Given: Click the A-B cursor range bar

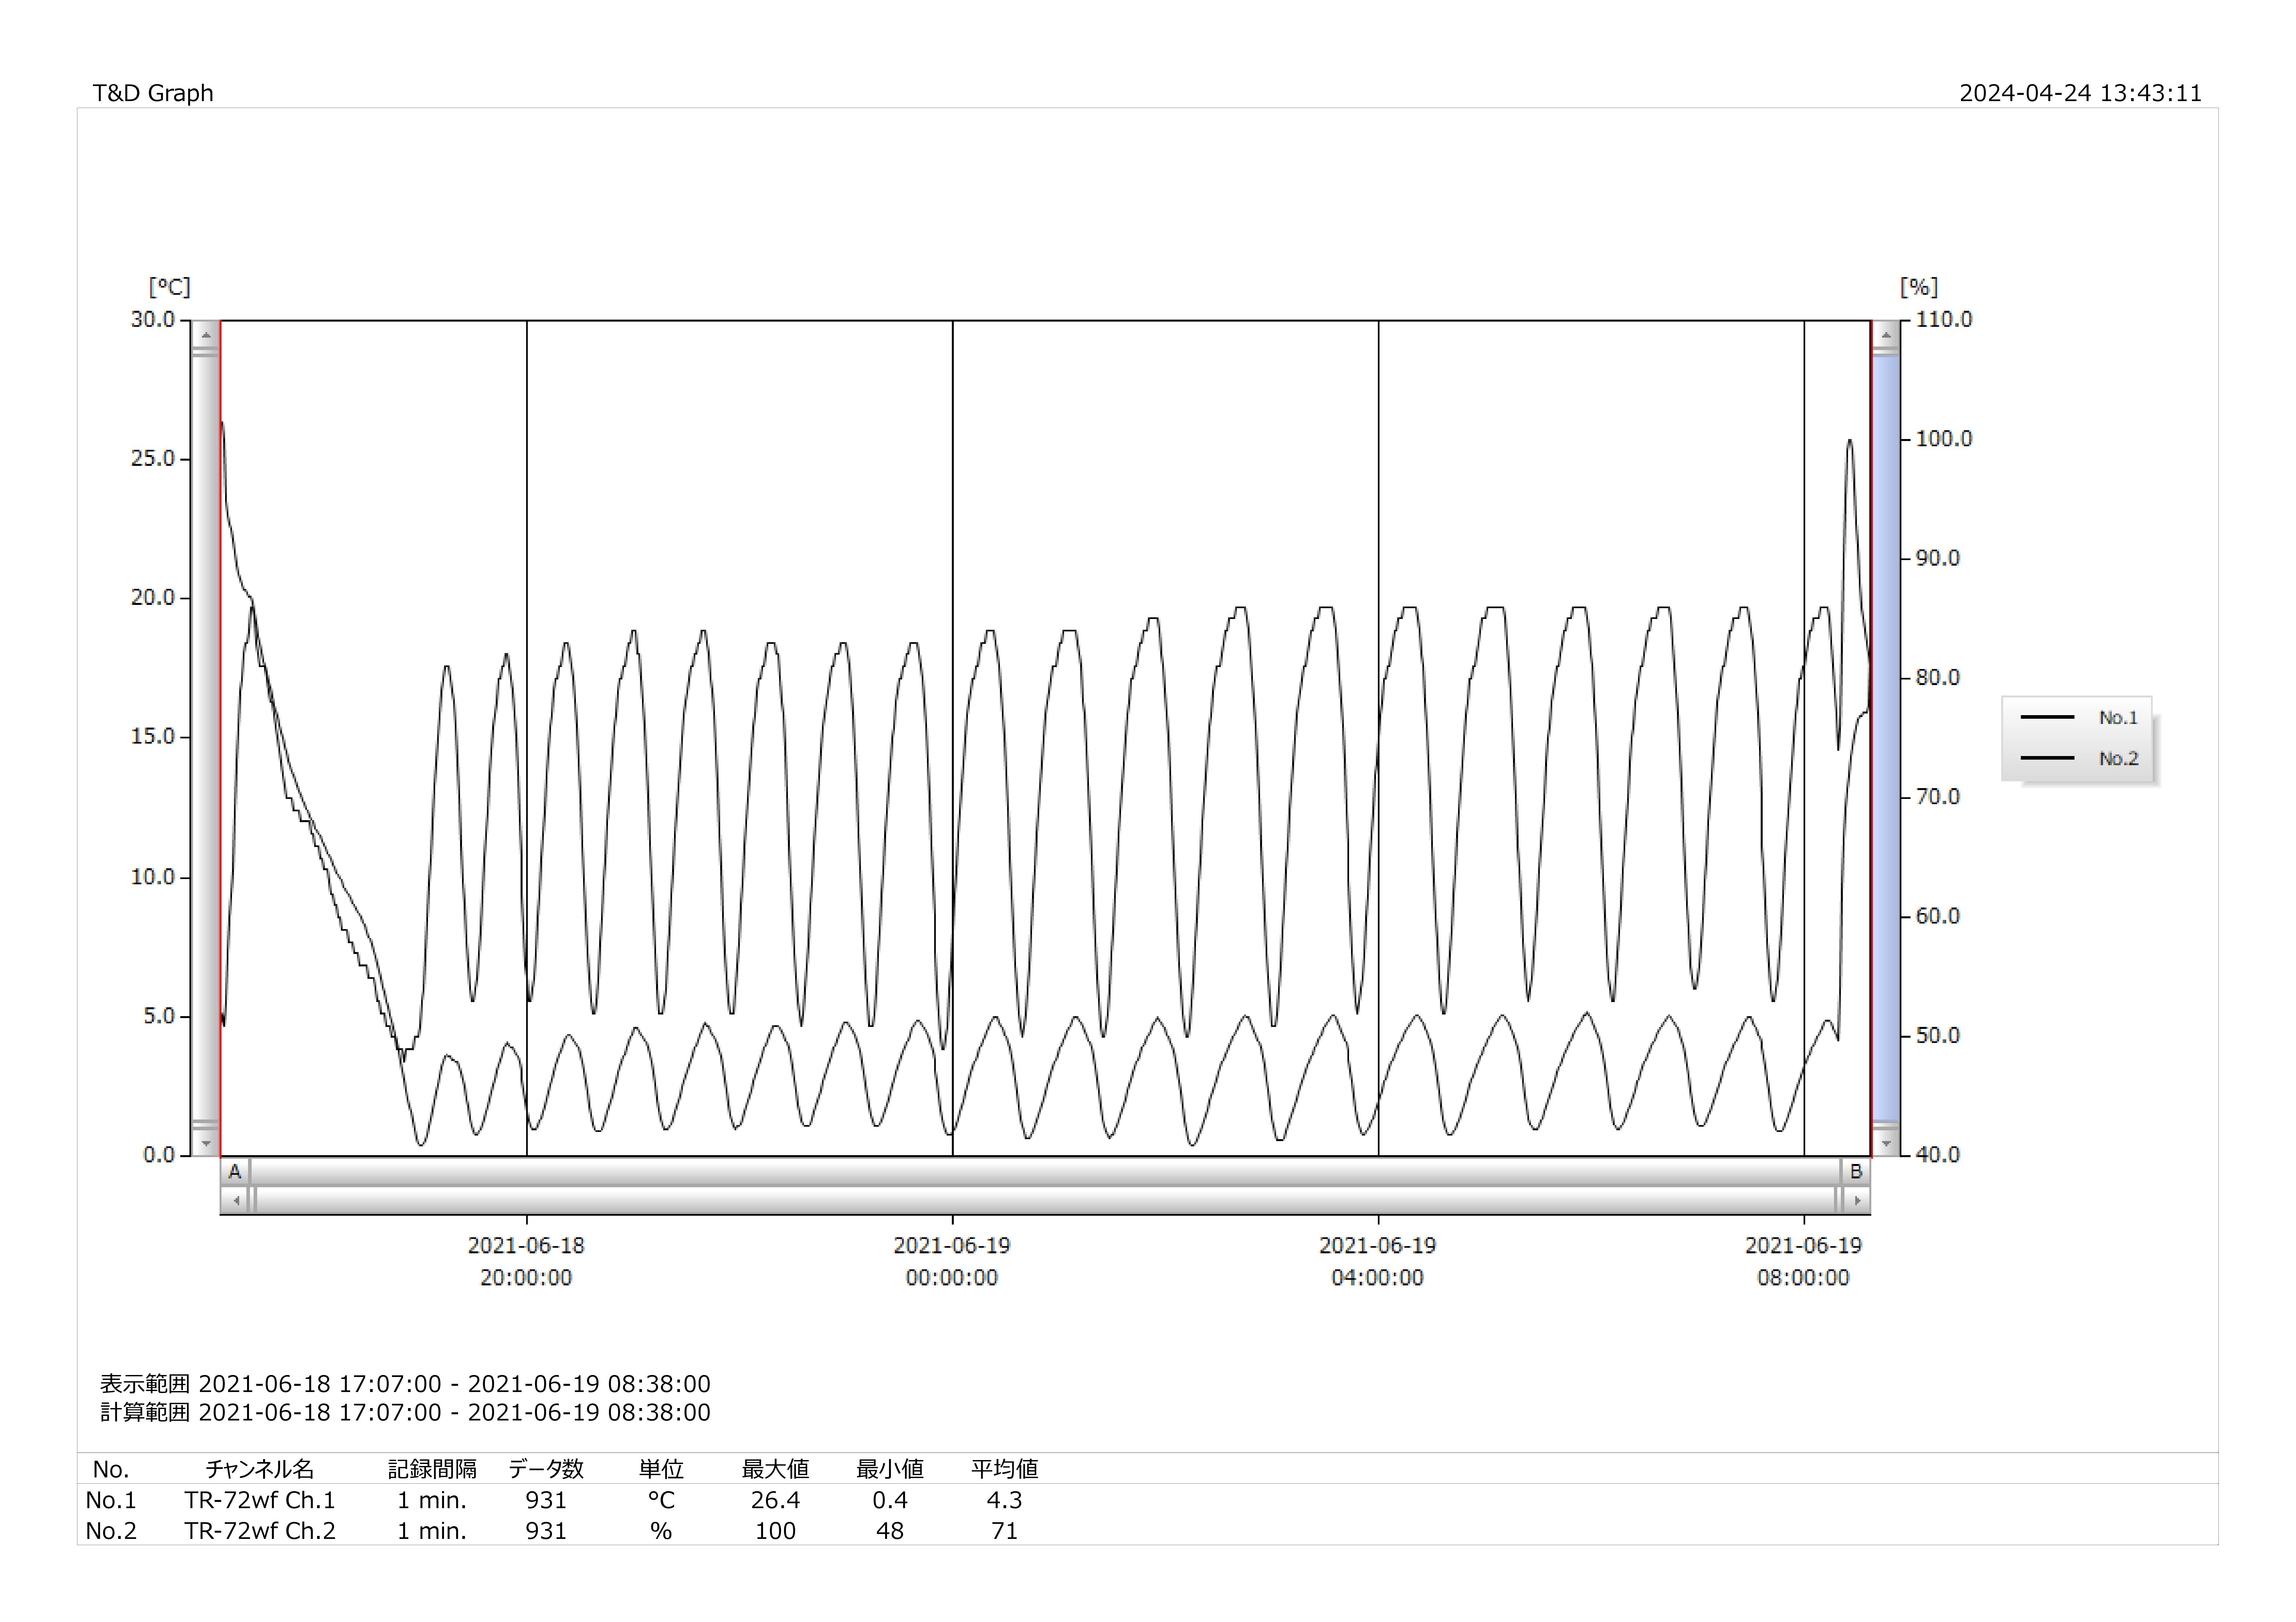Looking at the screenshot, I should point(1045,1172).
